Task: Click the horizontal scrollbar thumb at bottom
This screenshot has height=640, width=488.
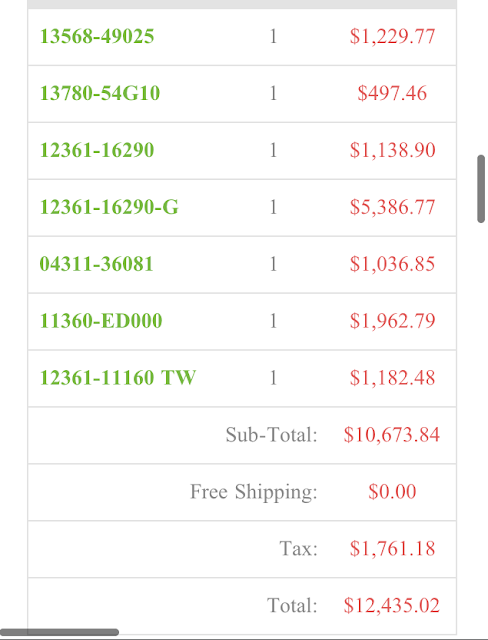Action: pyautogui.click(x=60, y=632)
